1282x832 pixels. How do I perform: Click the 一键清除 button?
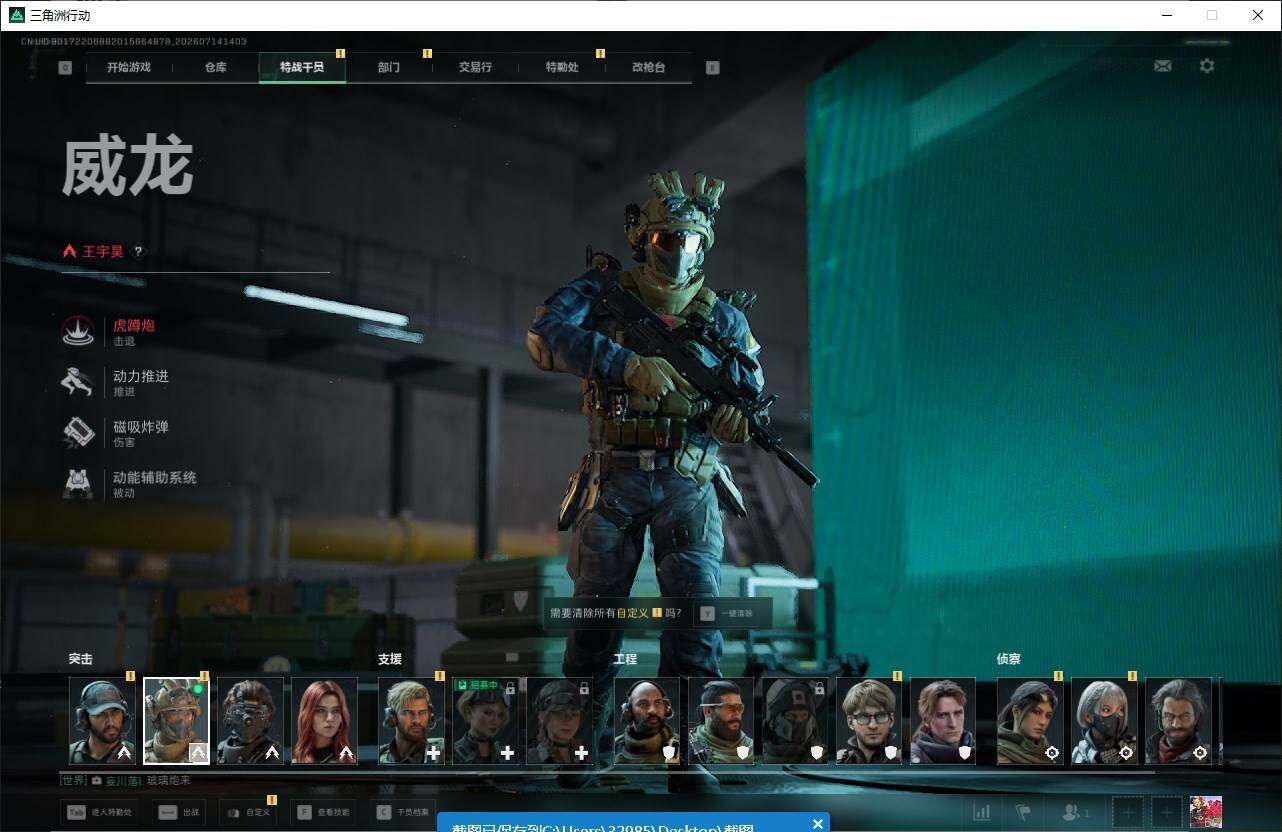[x=730, y=613]
